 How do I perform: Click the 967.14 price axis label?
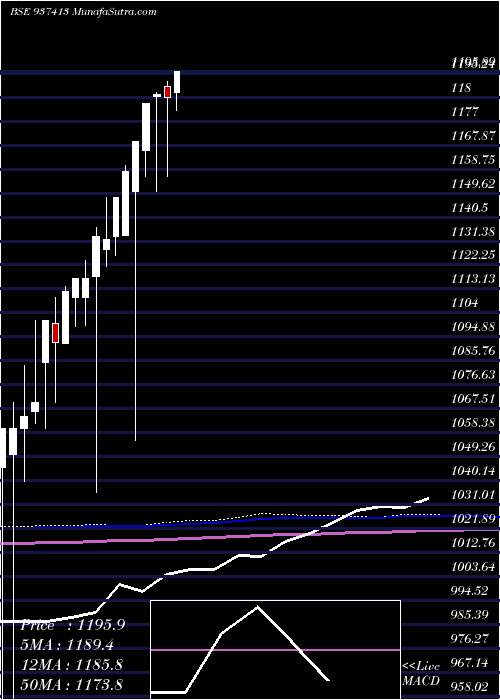470,663
